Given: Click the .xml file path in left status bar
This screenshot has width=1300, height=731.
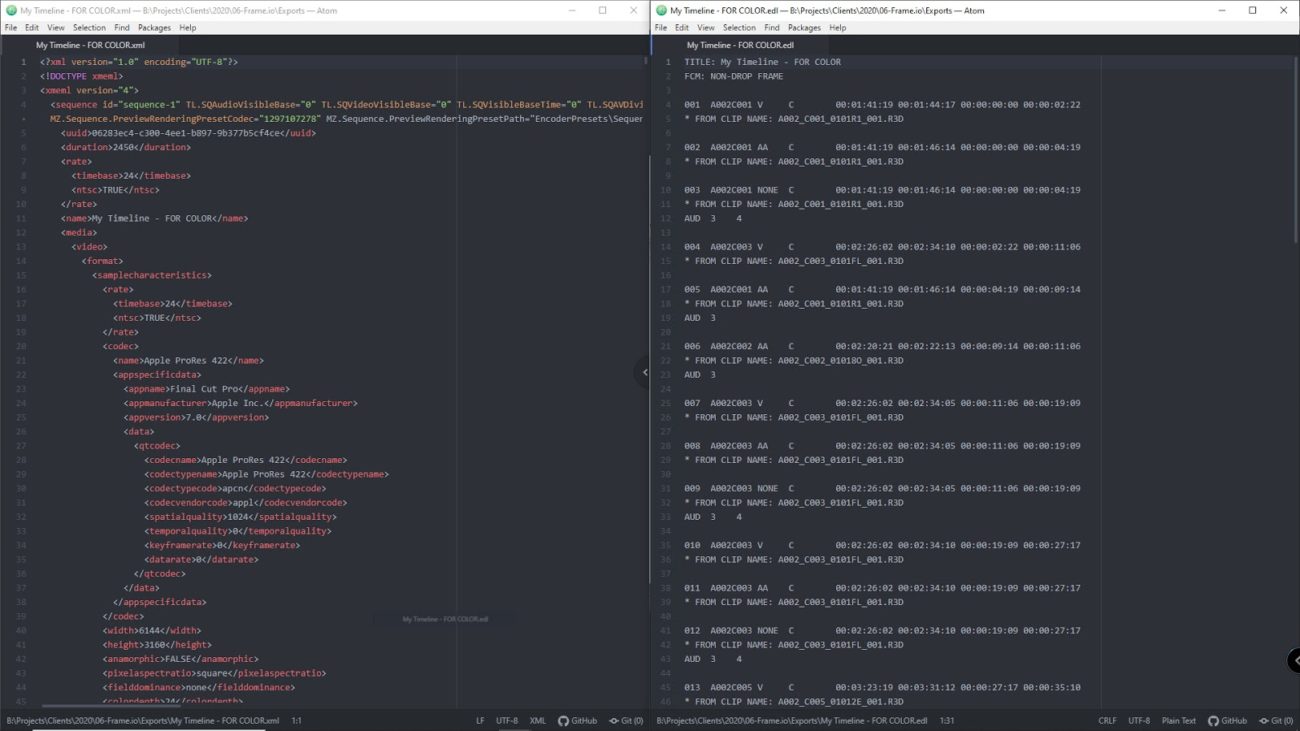Looking at the screenshot, I should 143,720.
